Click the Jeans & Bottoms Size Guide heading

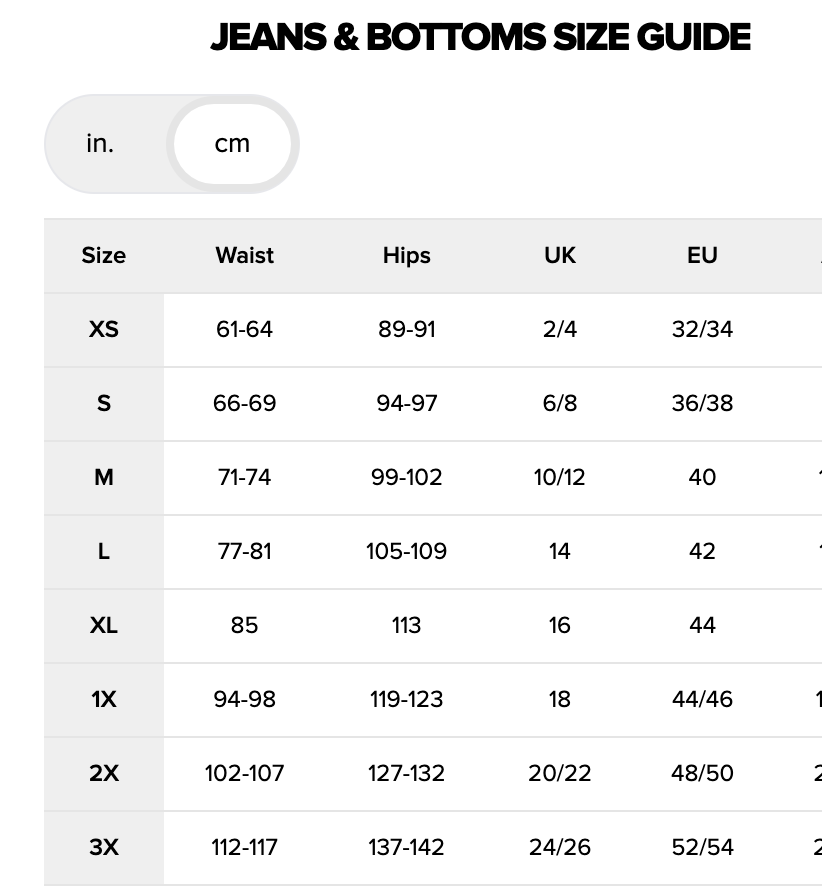point(480,38)
